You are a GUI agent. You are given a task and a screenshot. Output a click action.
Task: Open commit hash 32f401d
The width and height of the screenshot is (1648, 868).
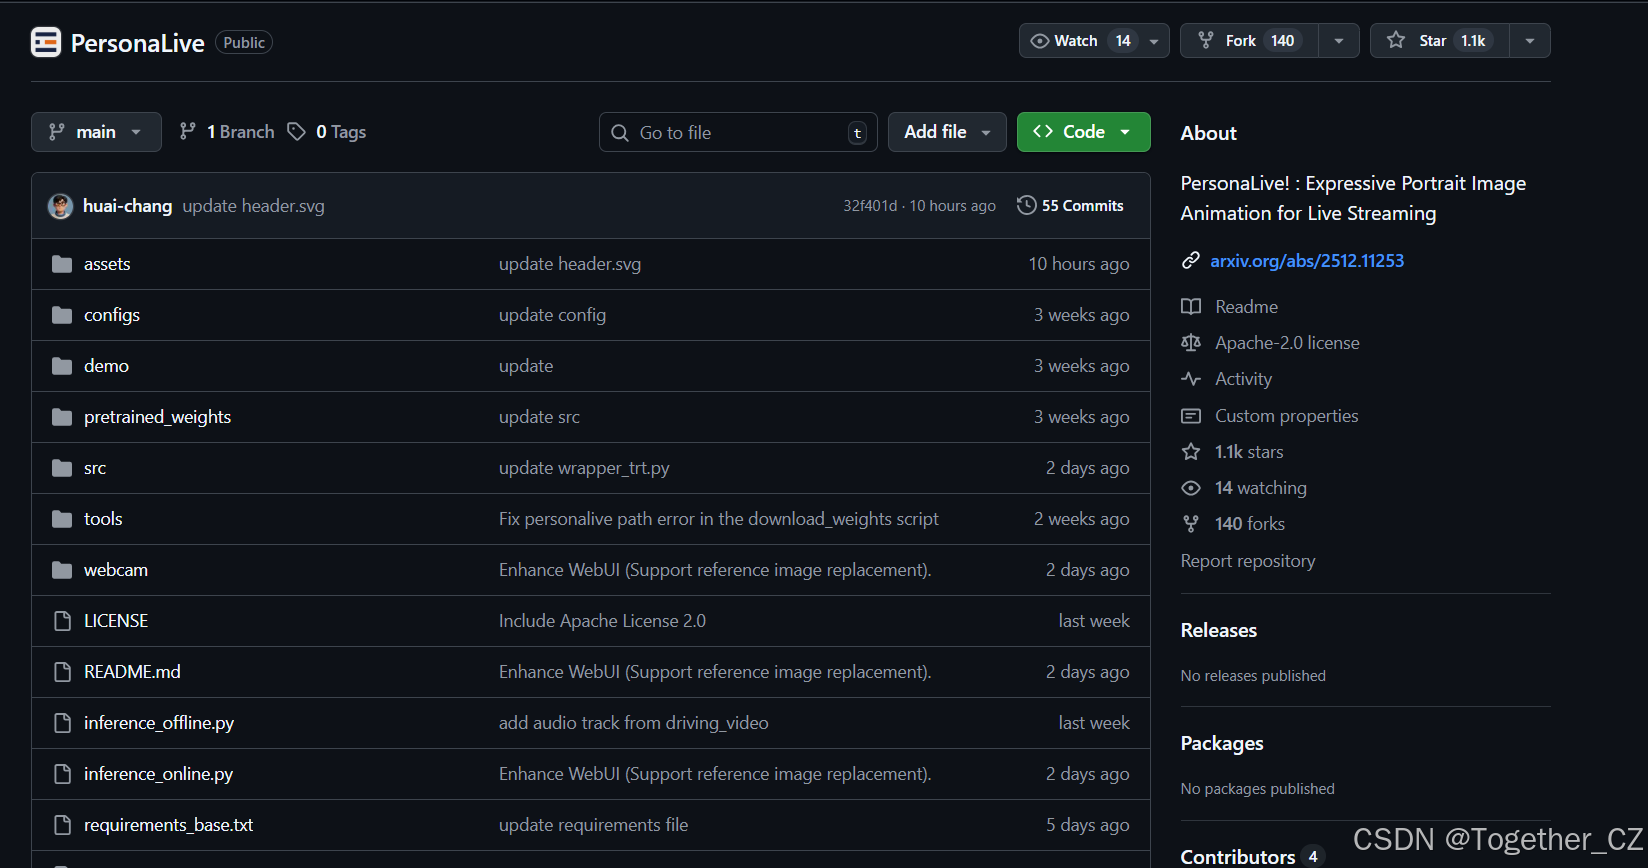tap(870, 206)
